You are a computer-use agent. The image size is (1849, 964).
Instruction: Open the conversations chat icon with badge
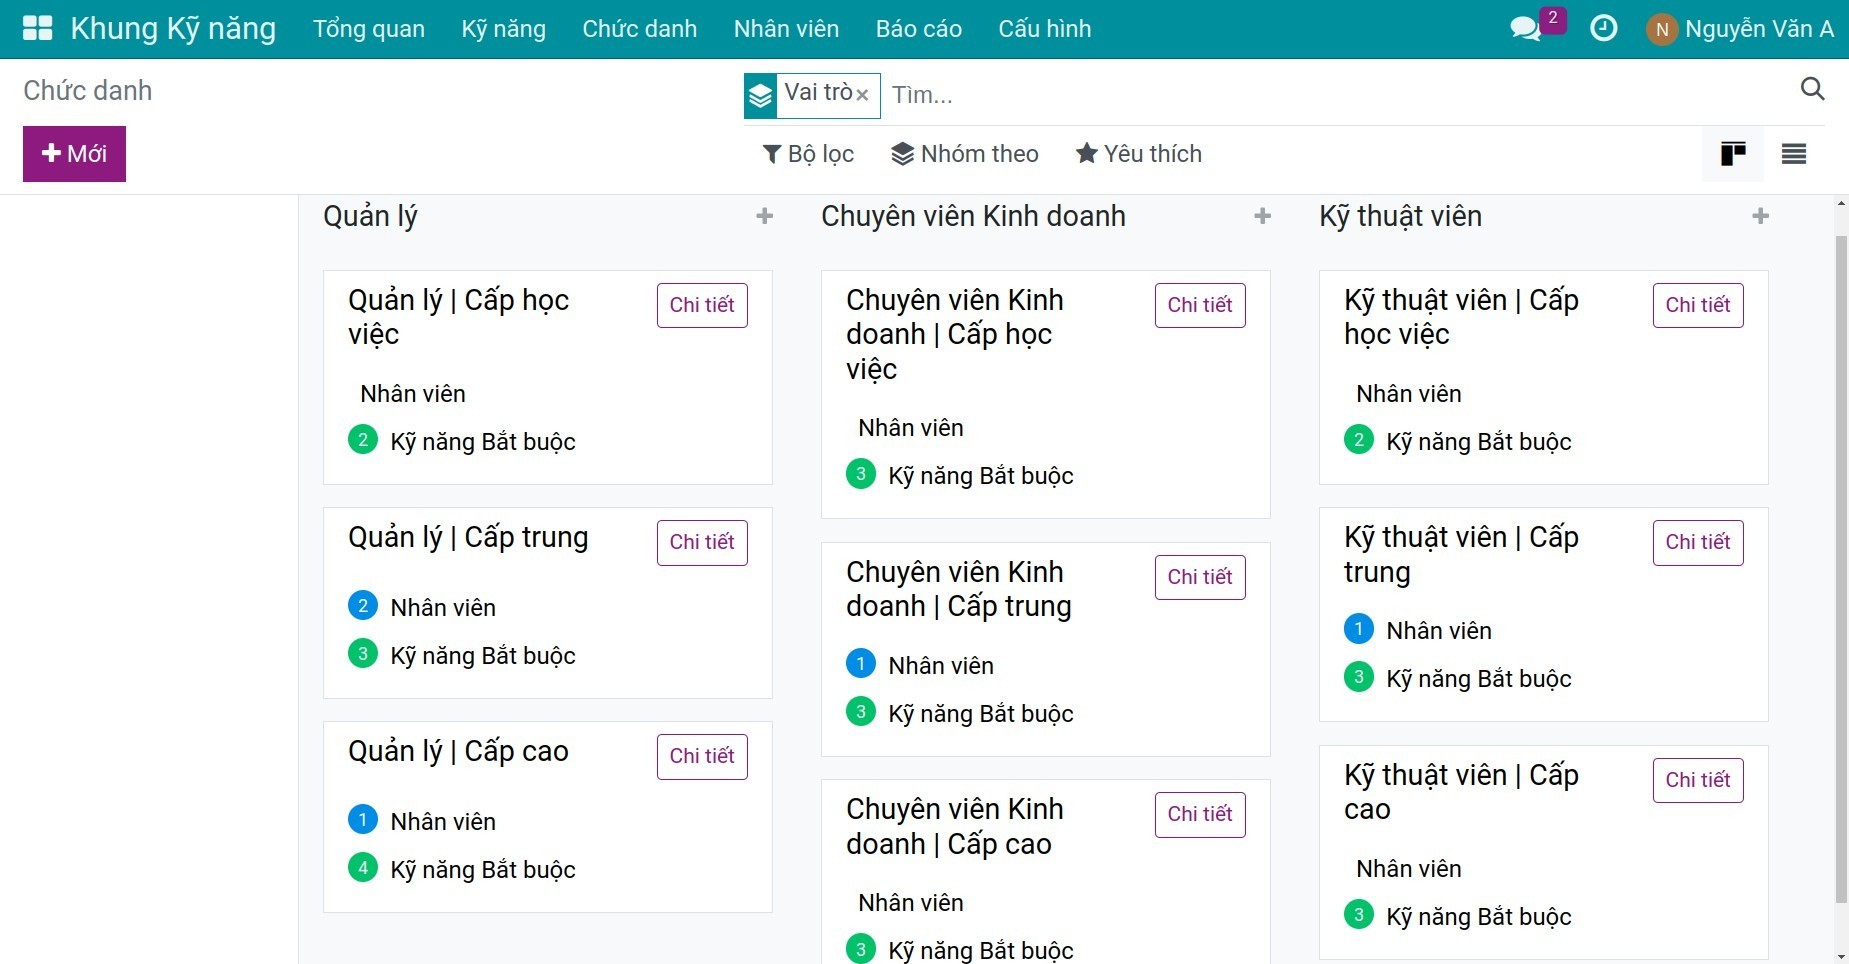click(x=1527, y=28)
